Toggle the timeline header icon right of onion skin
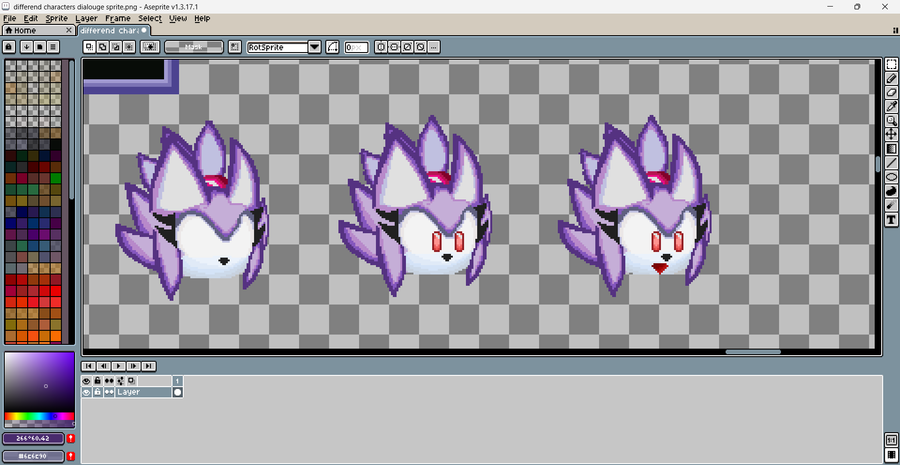 tap(131, 381)
